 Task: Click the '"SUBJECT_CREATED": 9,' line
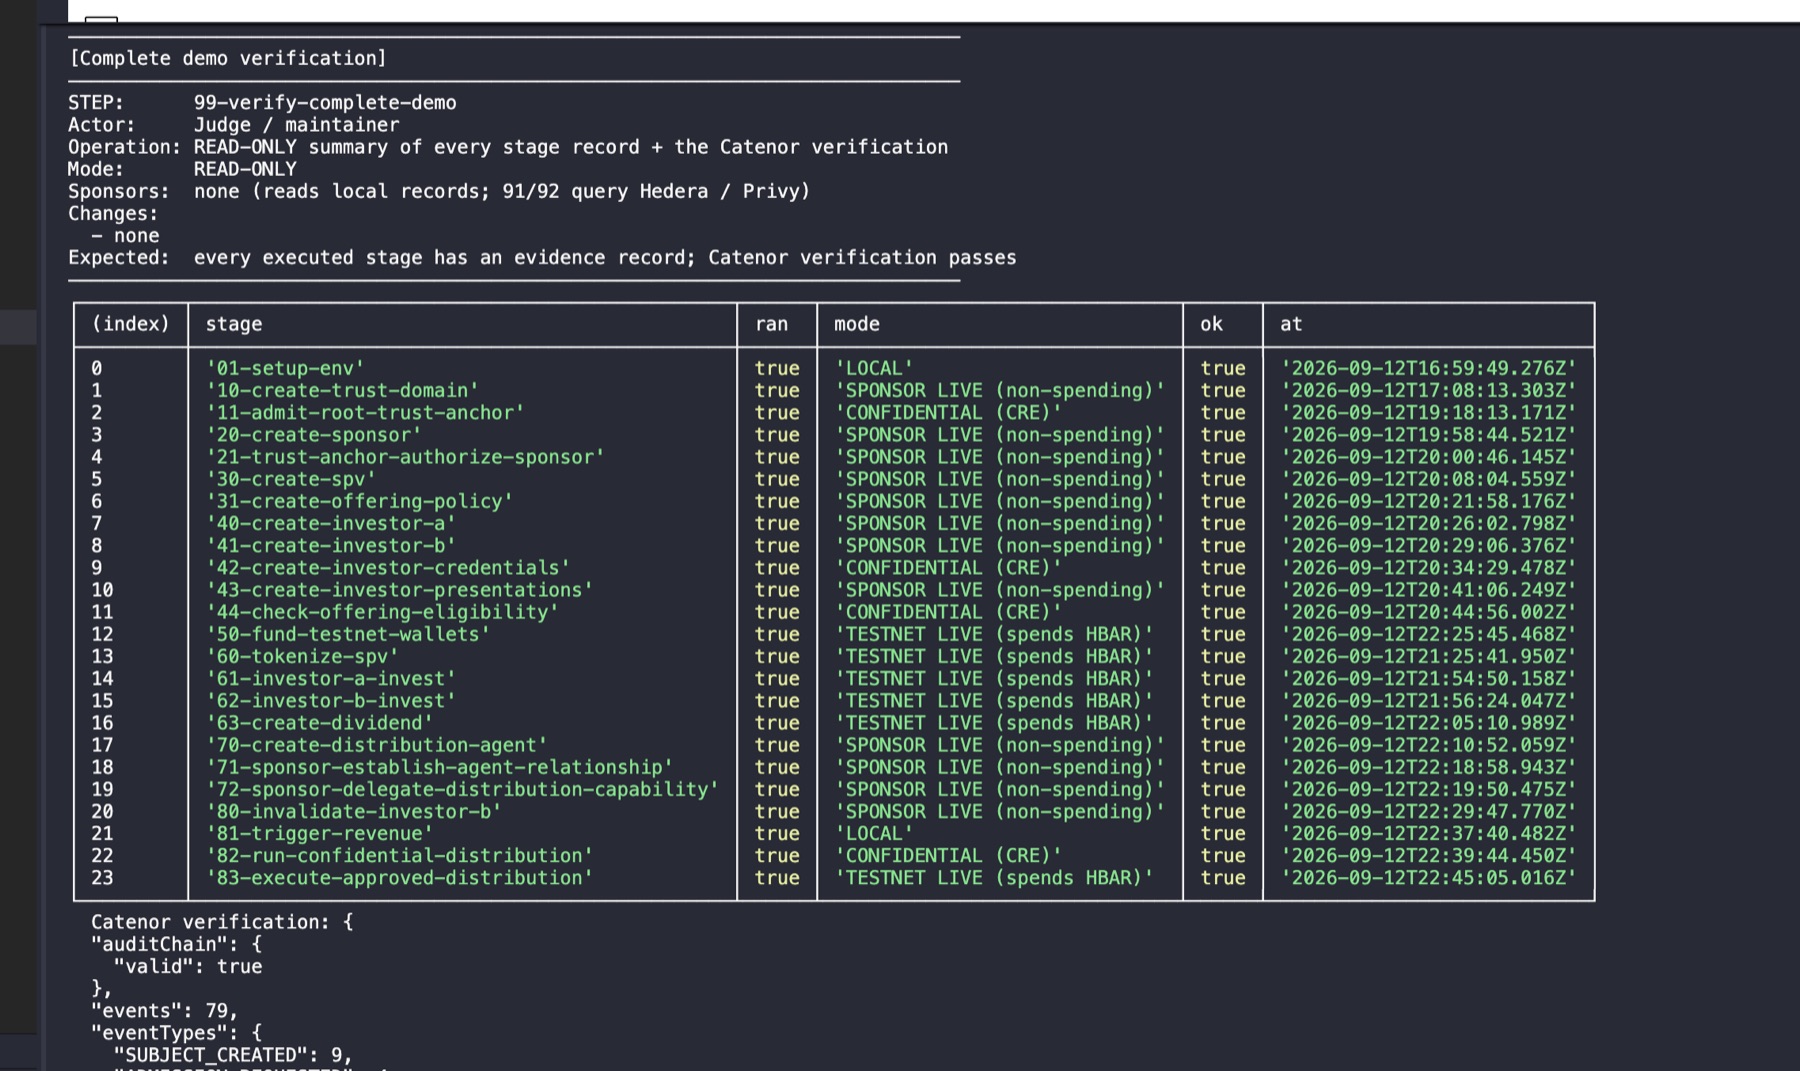pyautogui.click(x=233, y=1055)
